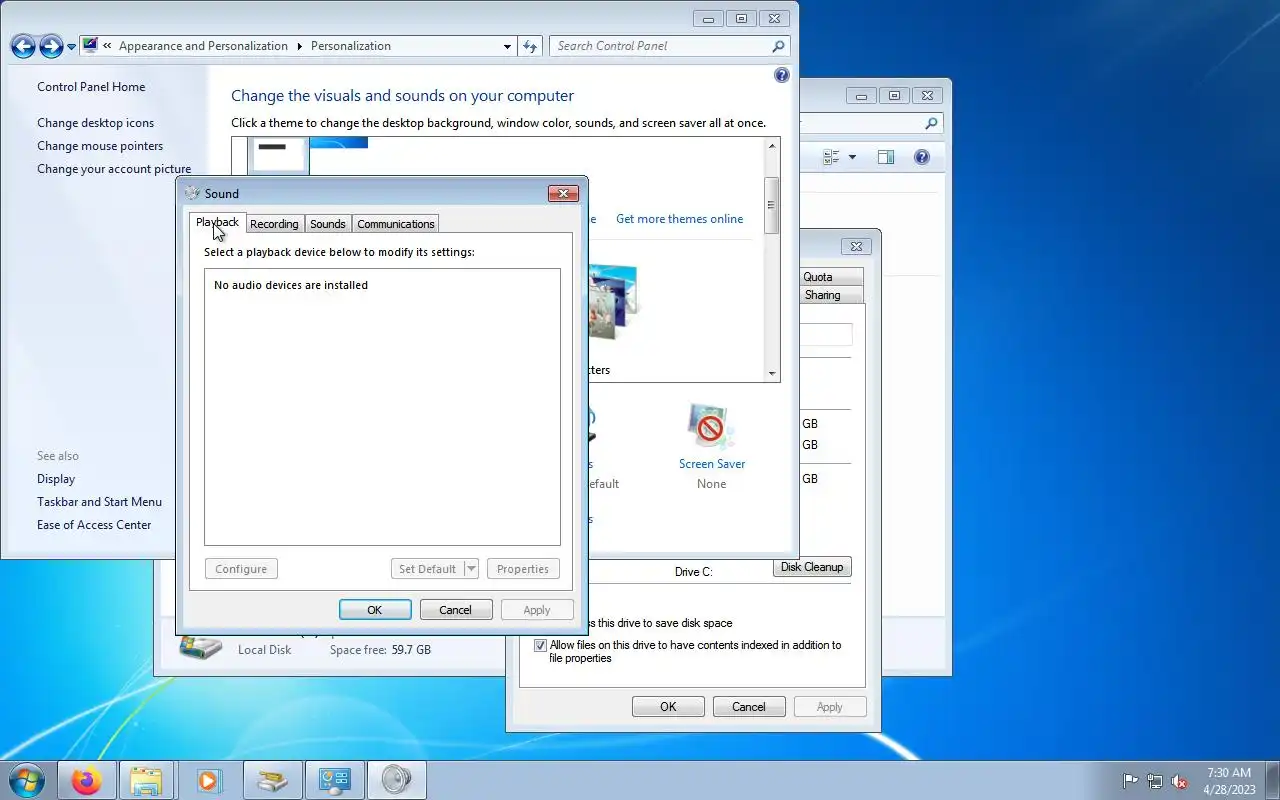The image size is (1280, 800).
Task: Click the Show desktop button
Action: pyautogui.click(x=1272, y=781)
